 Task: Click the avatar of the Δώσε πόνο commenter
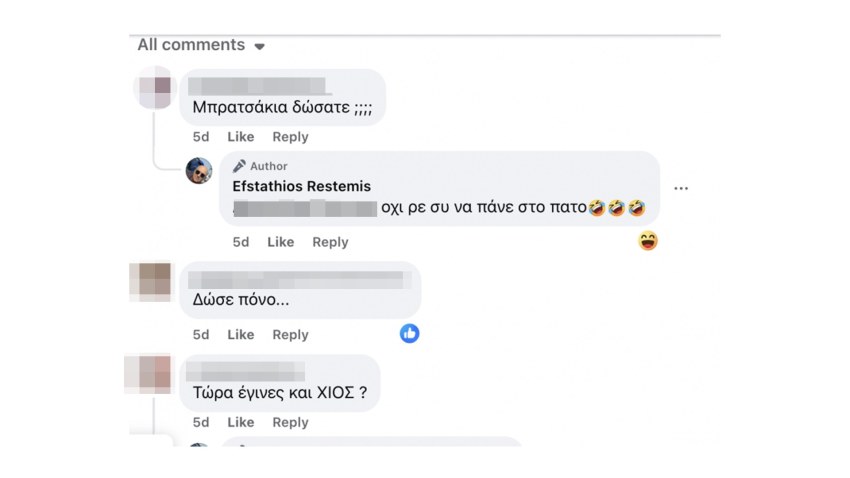pyautogui.click(x=151, y=281)
